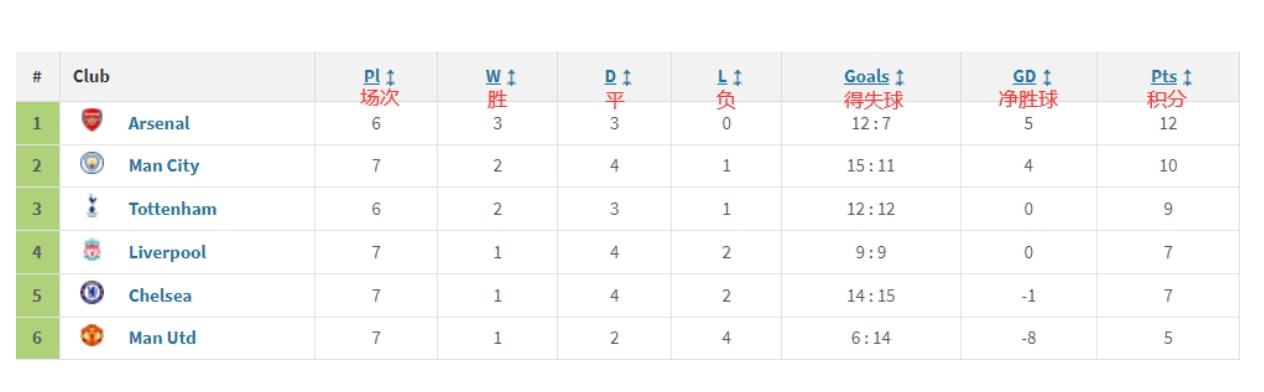Image resolution: width=1264 pixels, height=392 pixels.
Task: Open the Arsenal team link
Action: coord(159,123)
